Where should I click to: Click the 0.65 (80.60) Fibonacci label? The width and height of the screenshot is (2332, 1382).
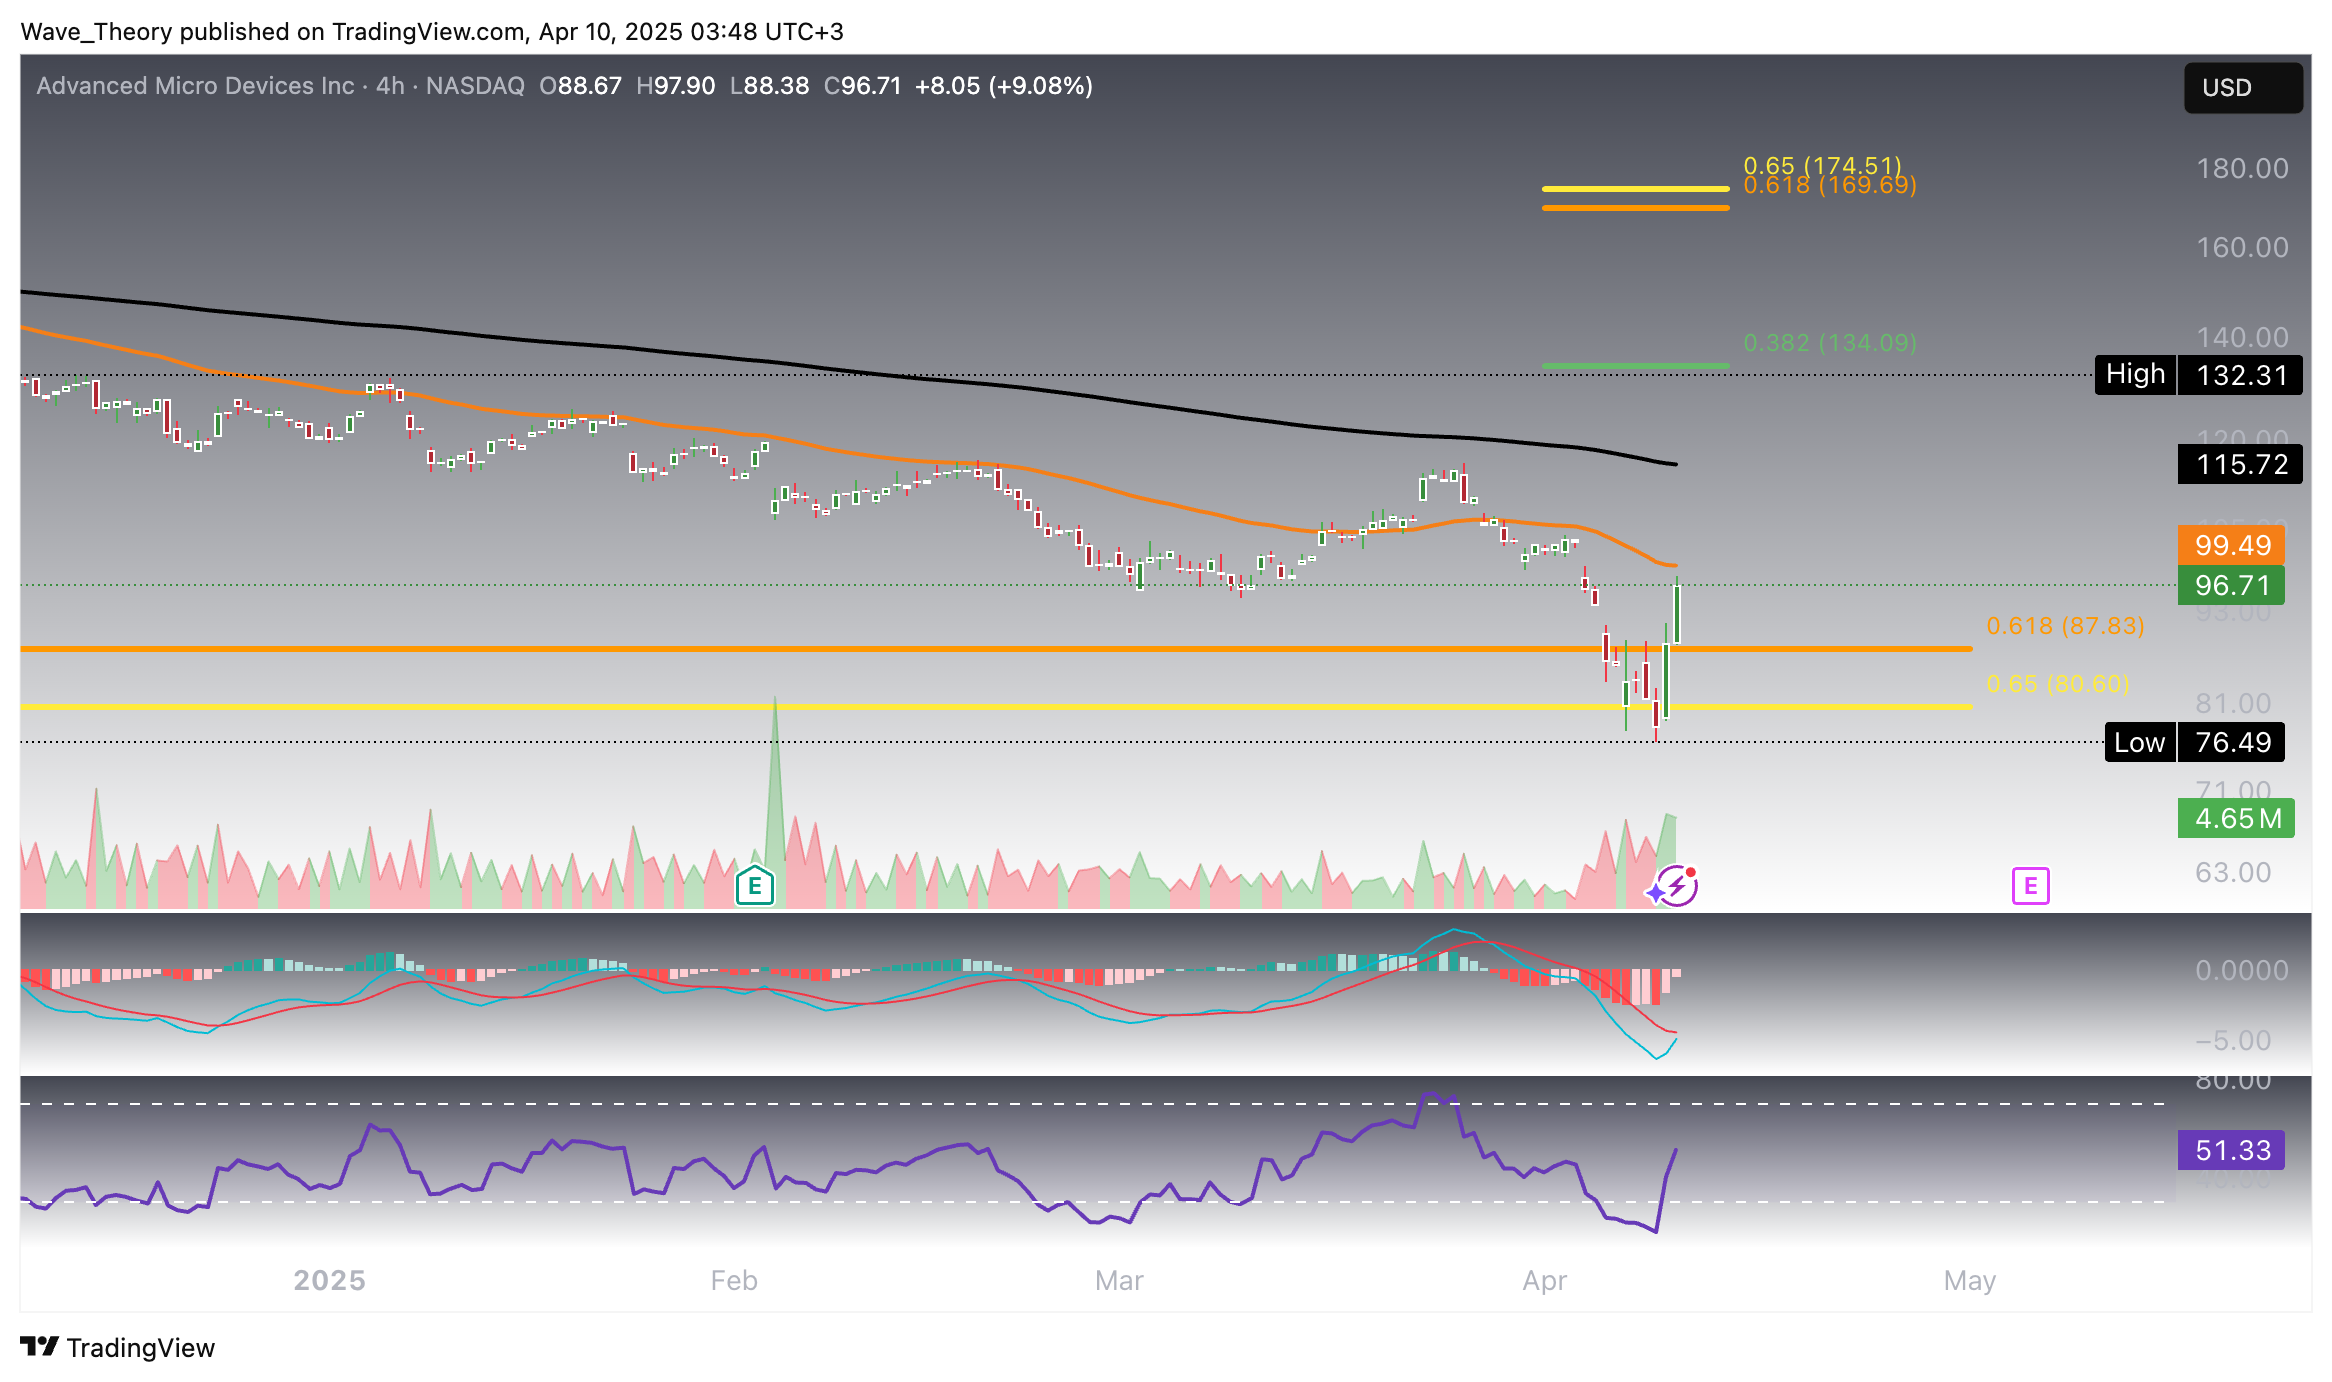coord(2057,684)
